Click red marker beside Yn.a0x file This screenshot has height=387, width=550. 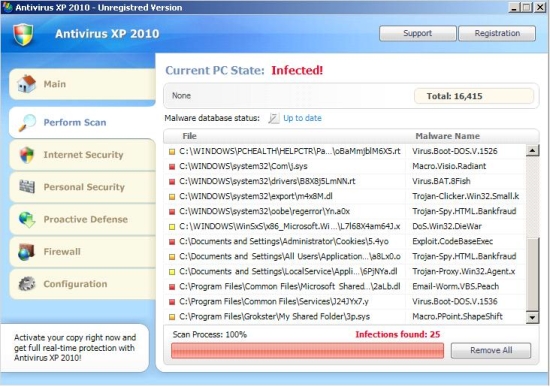pyautogui.click(x=172, y=212)
